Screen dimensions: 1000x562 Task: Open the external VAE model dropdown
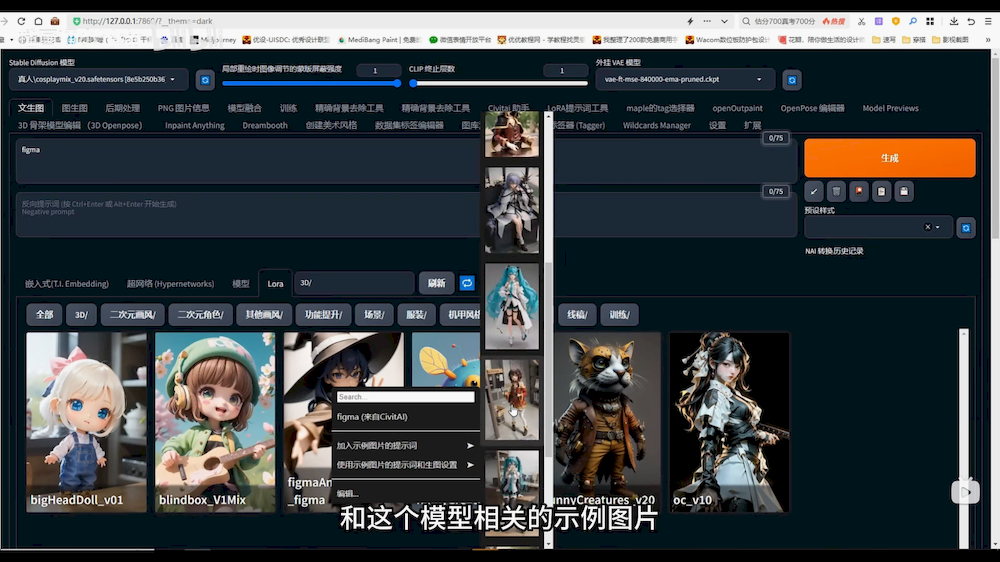tap(683, 79)
